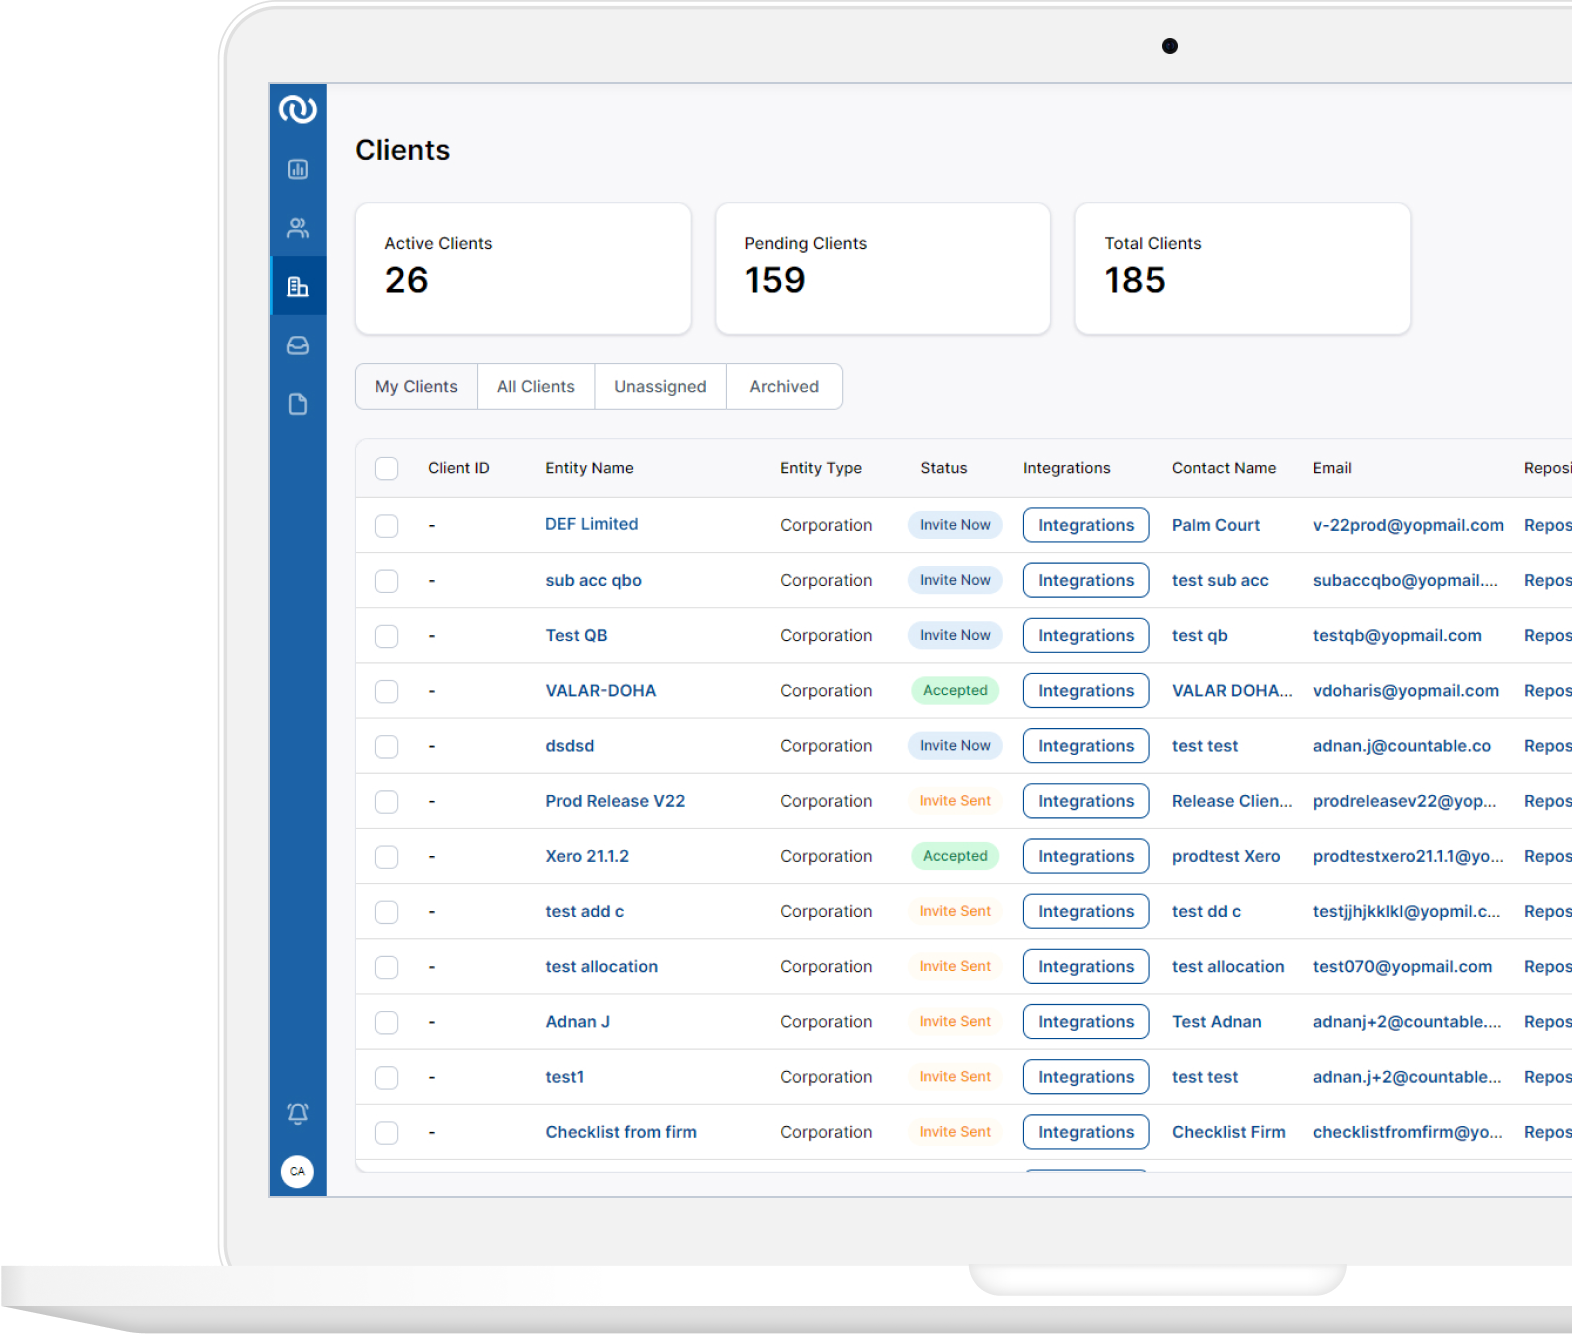
Task: Select the VALAR-DOHA row checkbox
Action: coord(387,691)
